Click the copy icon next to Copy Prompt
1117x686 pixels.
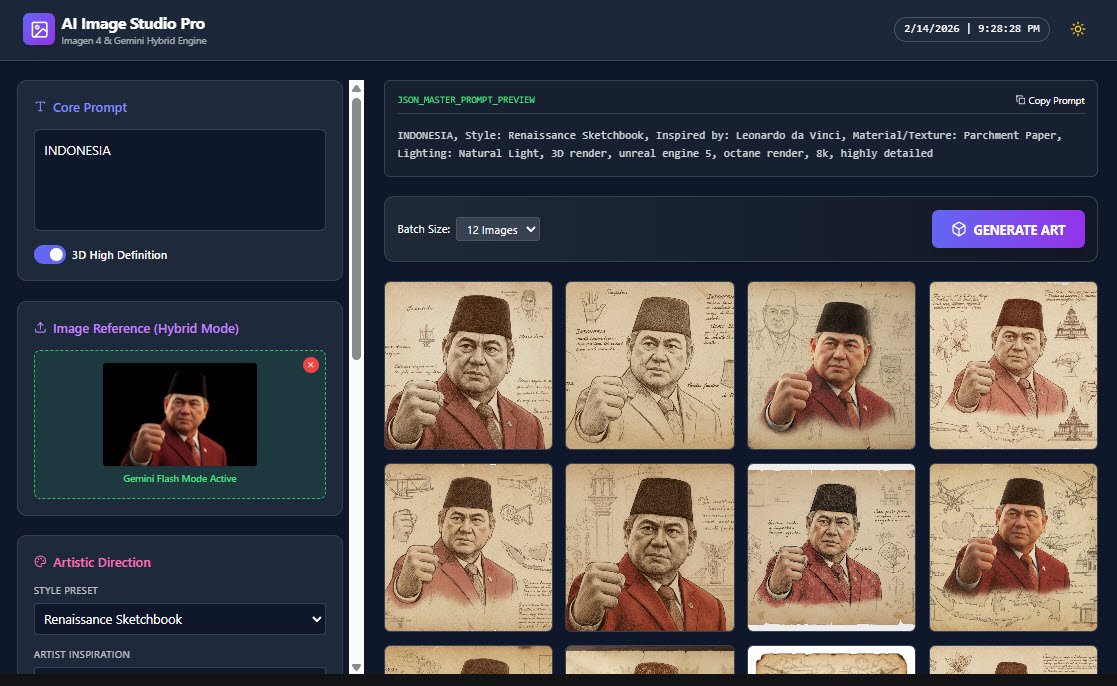click(1020, 100)
